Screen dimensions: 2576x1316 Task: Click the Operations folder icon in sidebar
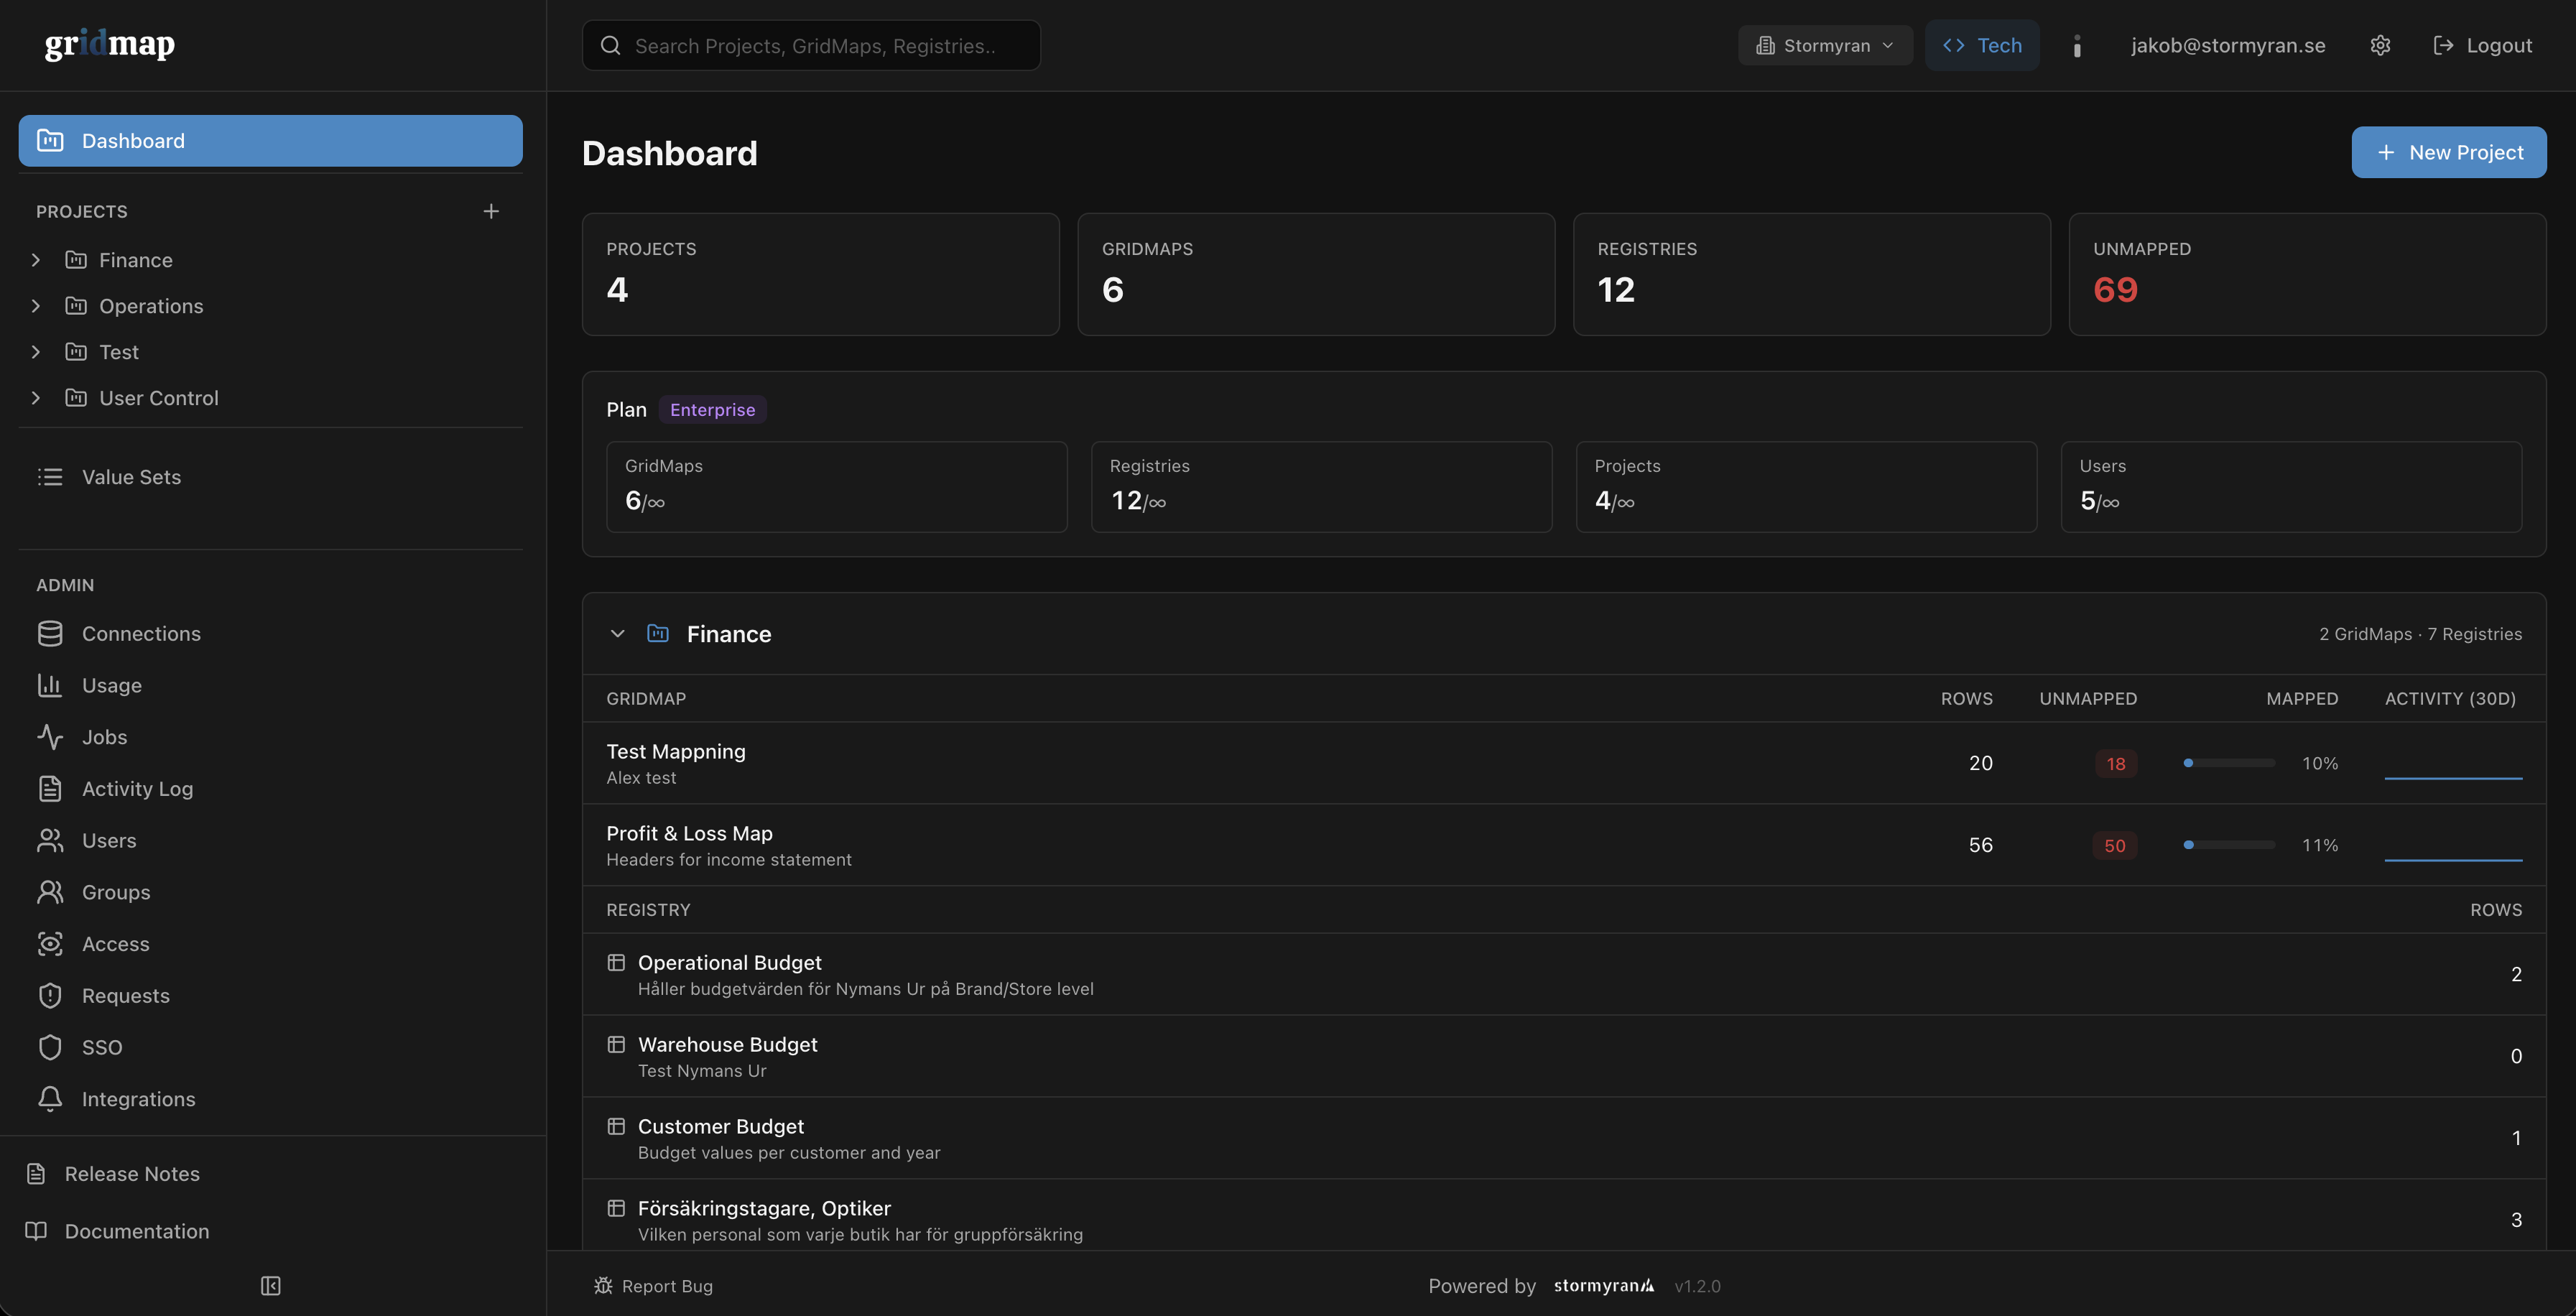(x=76, y=306)
